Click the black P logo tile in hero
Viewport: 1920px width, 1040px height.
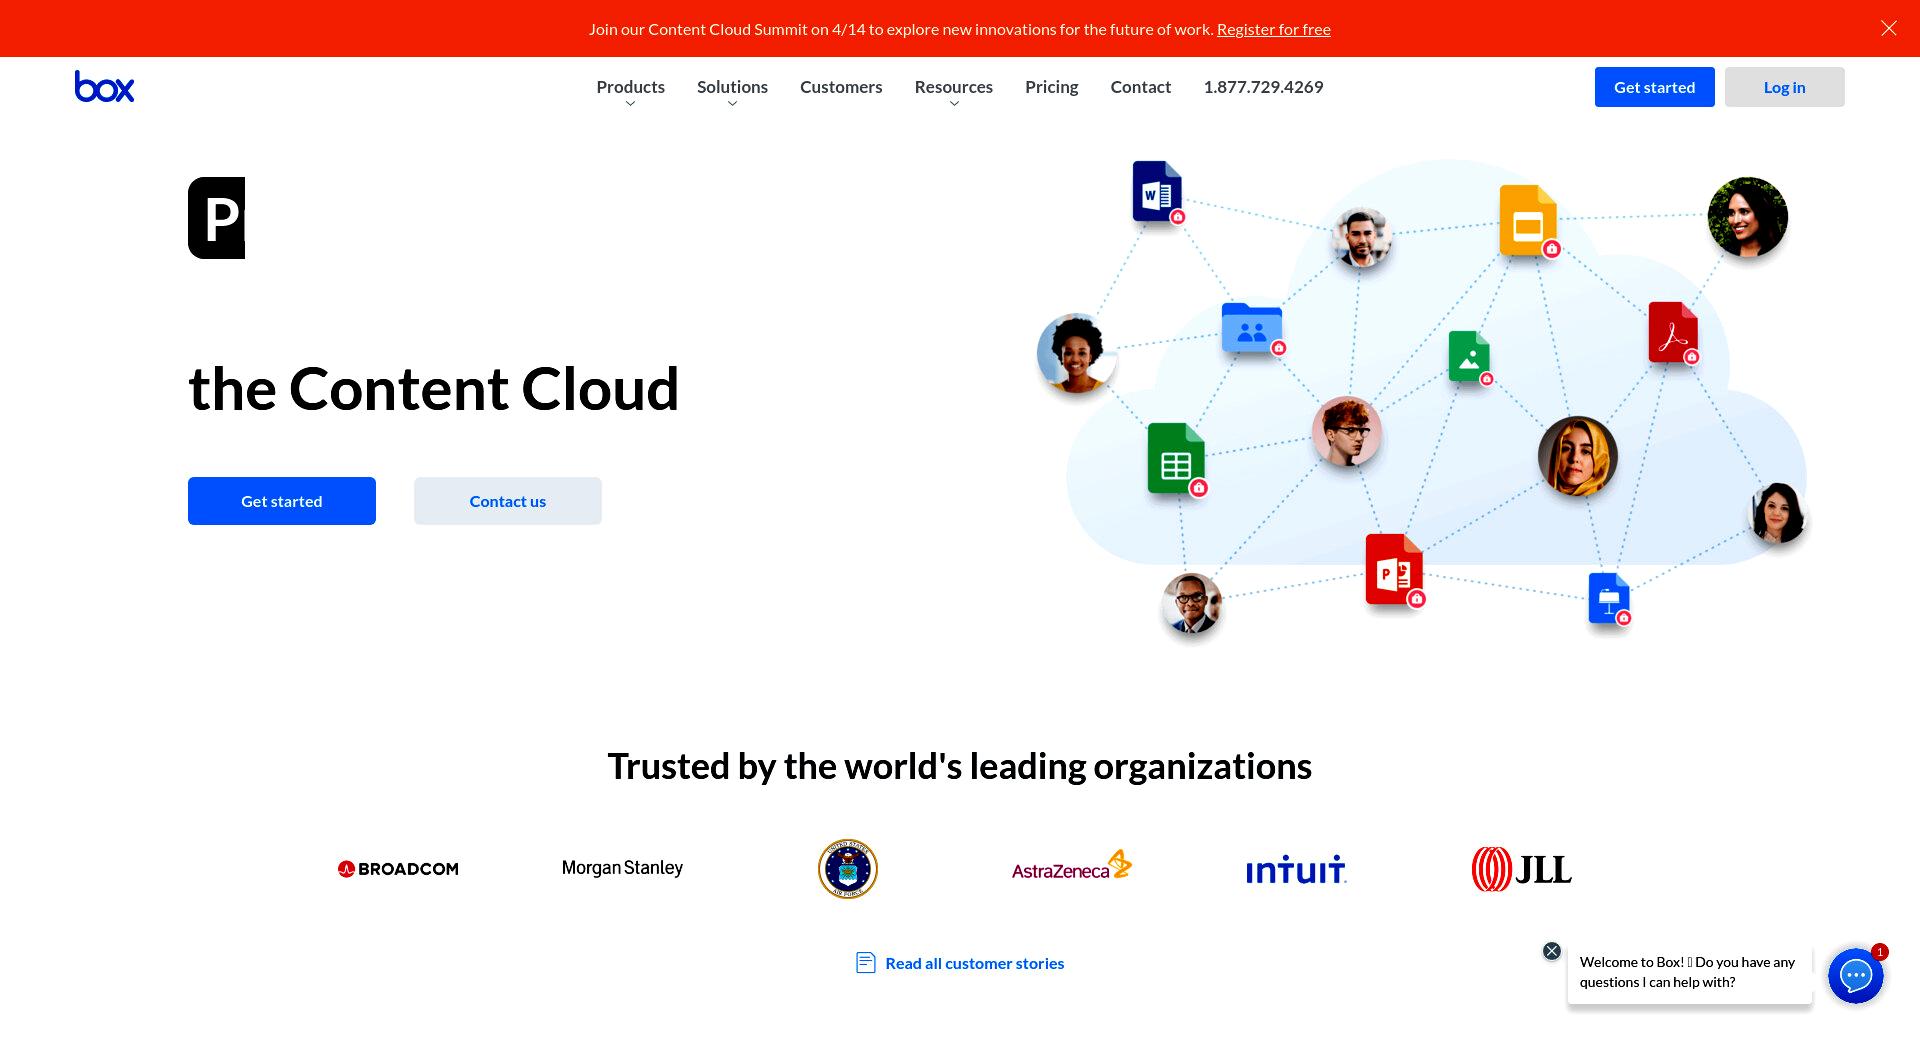216,218
